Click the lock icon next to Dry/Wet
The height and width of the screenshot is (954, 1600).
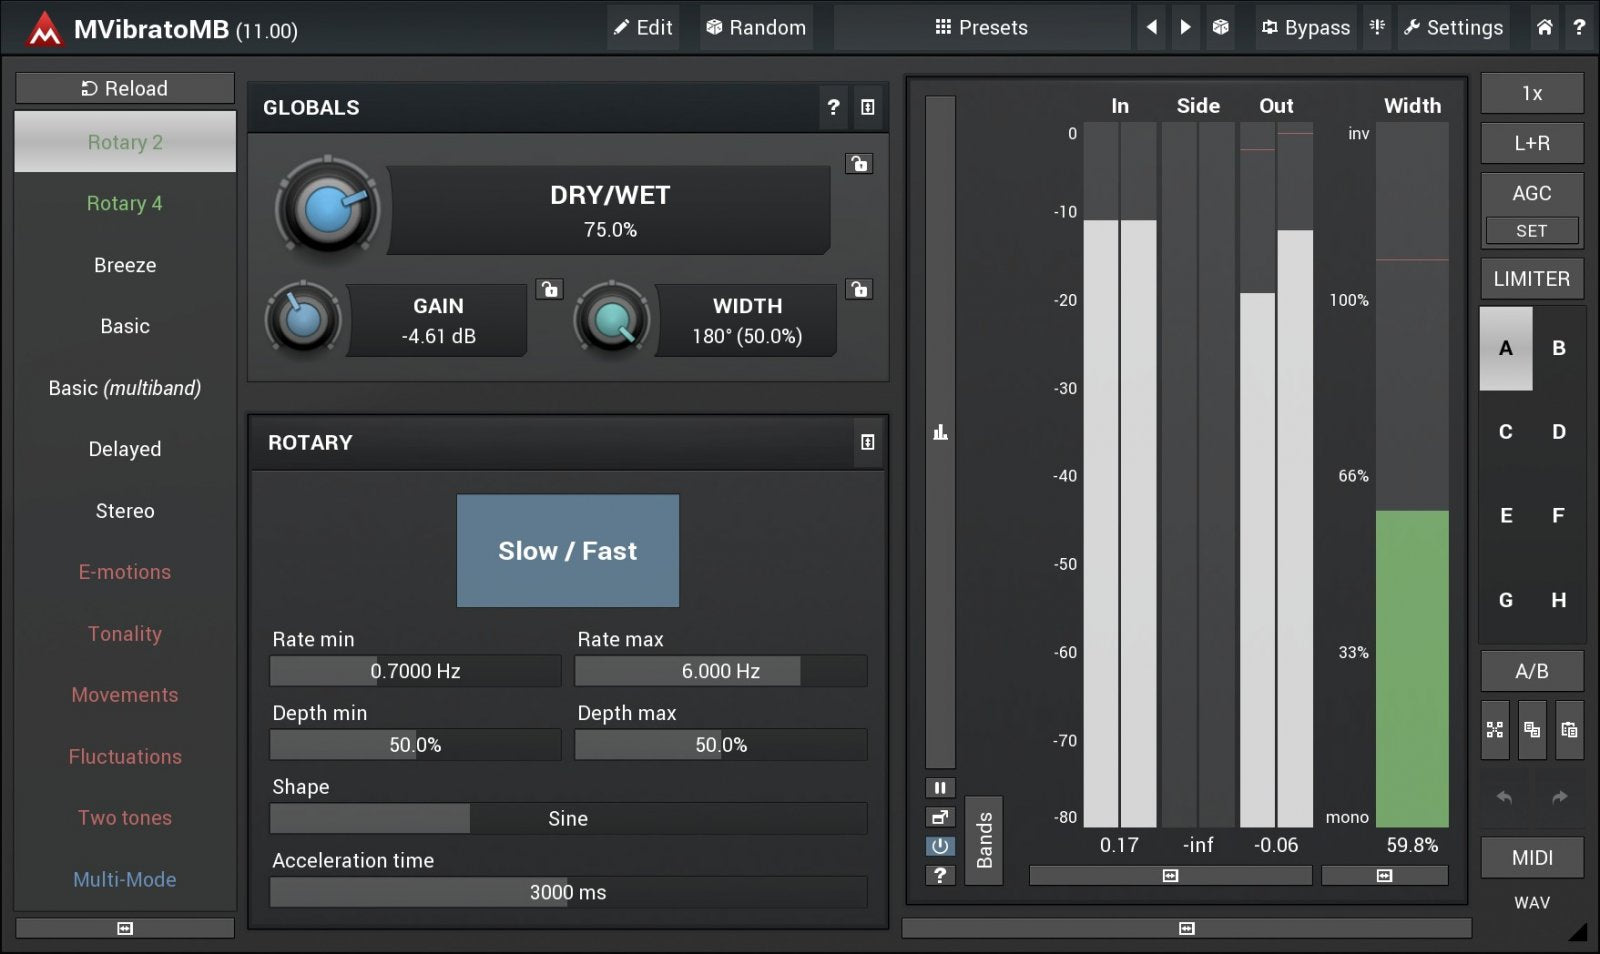[859, 164]
